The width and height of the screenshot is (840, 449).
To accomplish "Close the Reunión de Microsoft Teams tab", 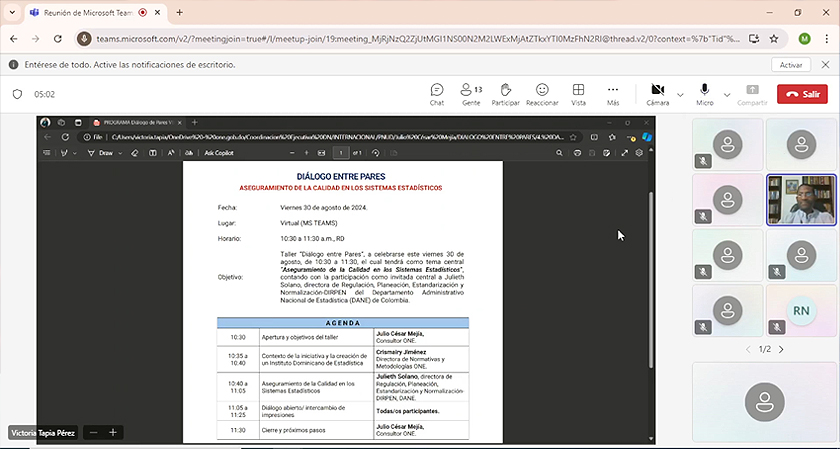I will 158,12.
